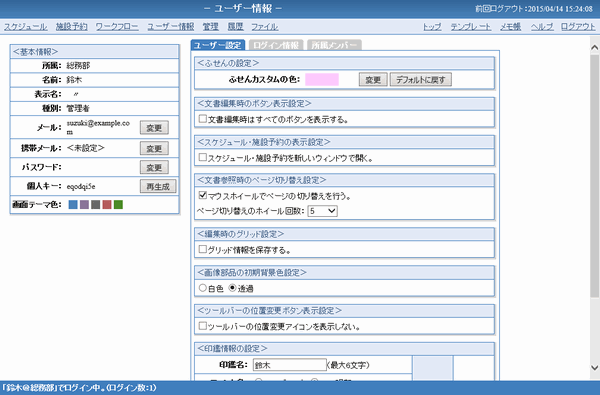
Task: Click 変更 button for 携帯メール
Action: click(154, 149)
